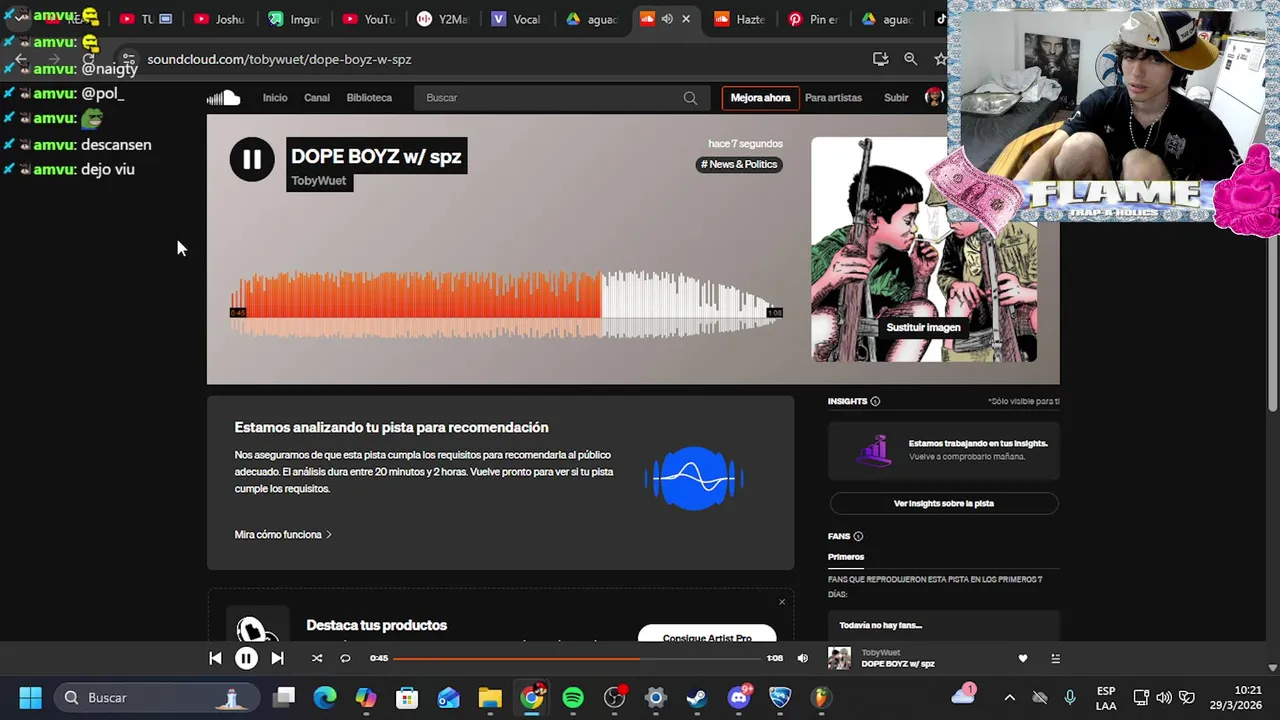Click the site info icon left of the URL
Screen dimensions: 1280x720
[x=129, y=59]
